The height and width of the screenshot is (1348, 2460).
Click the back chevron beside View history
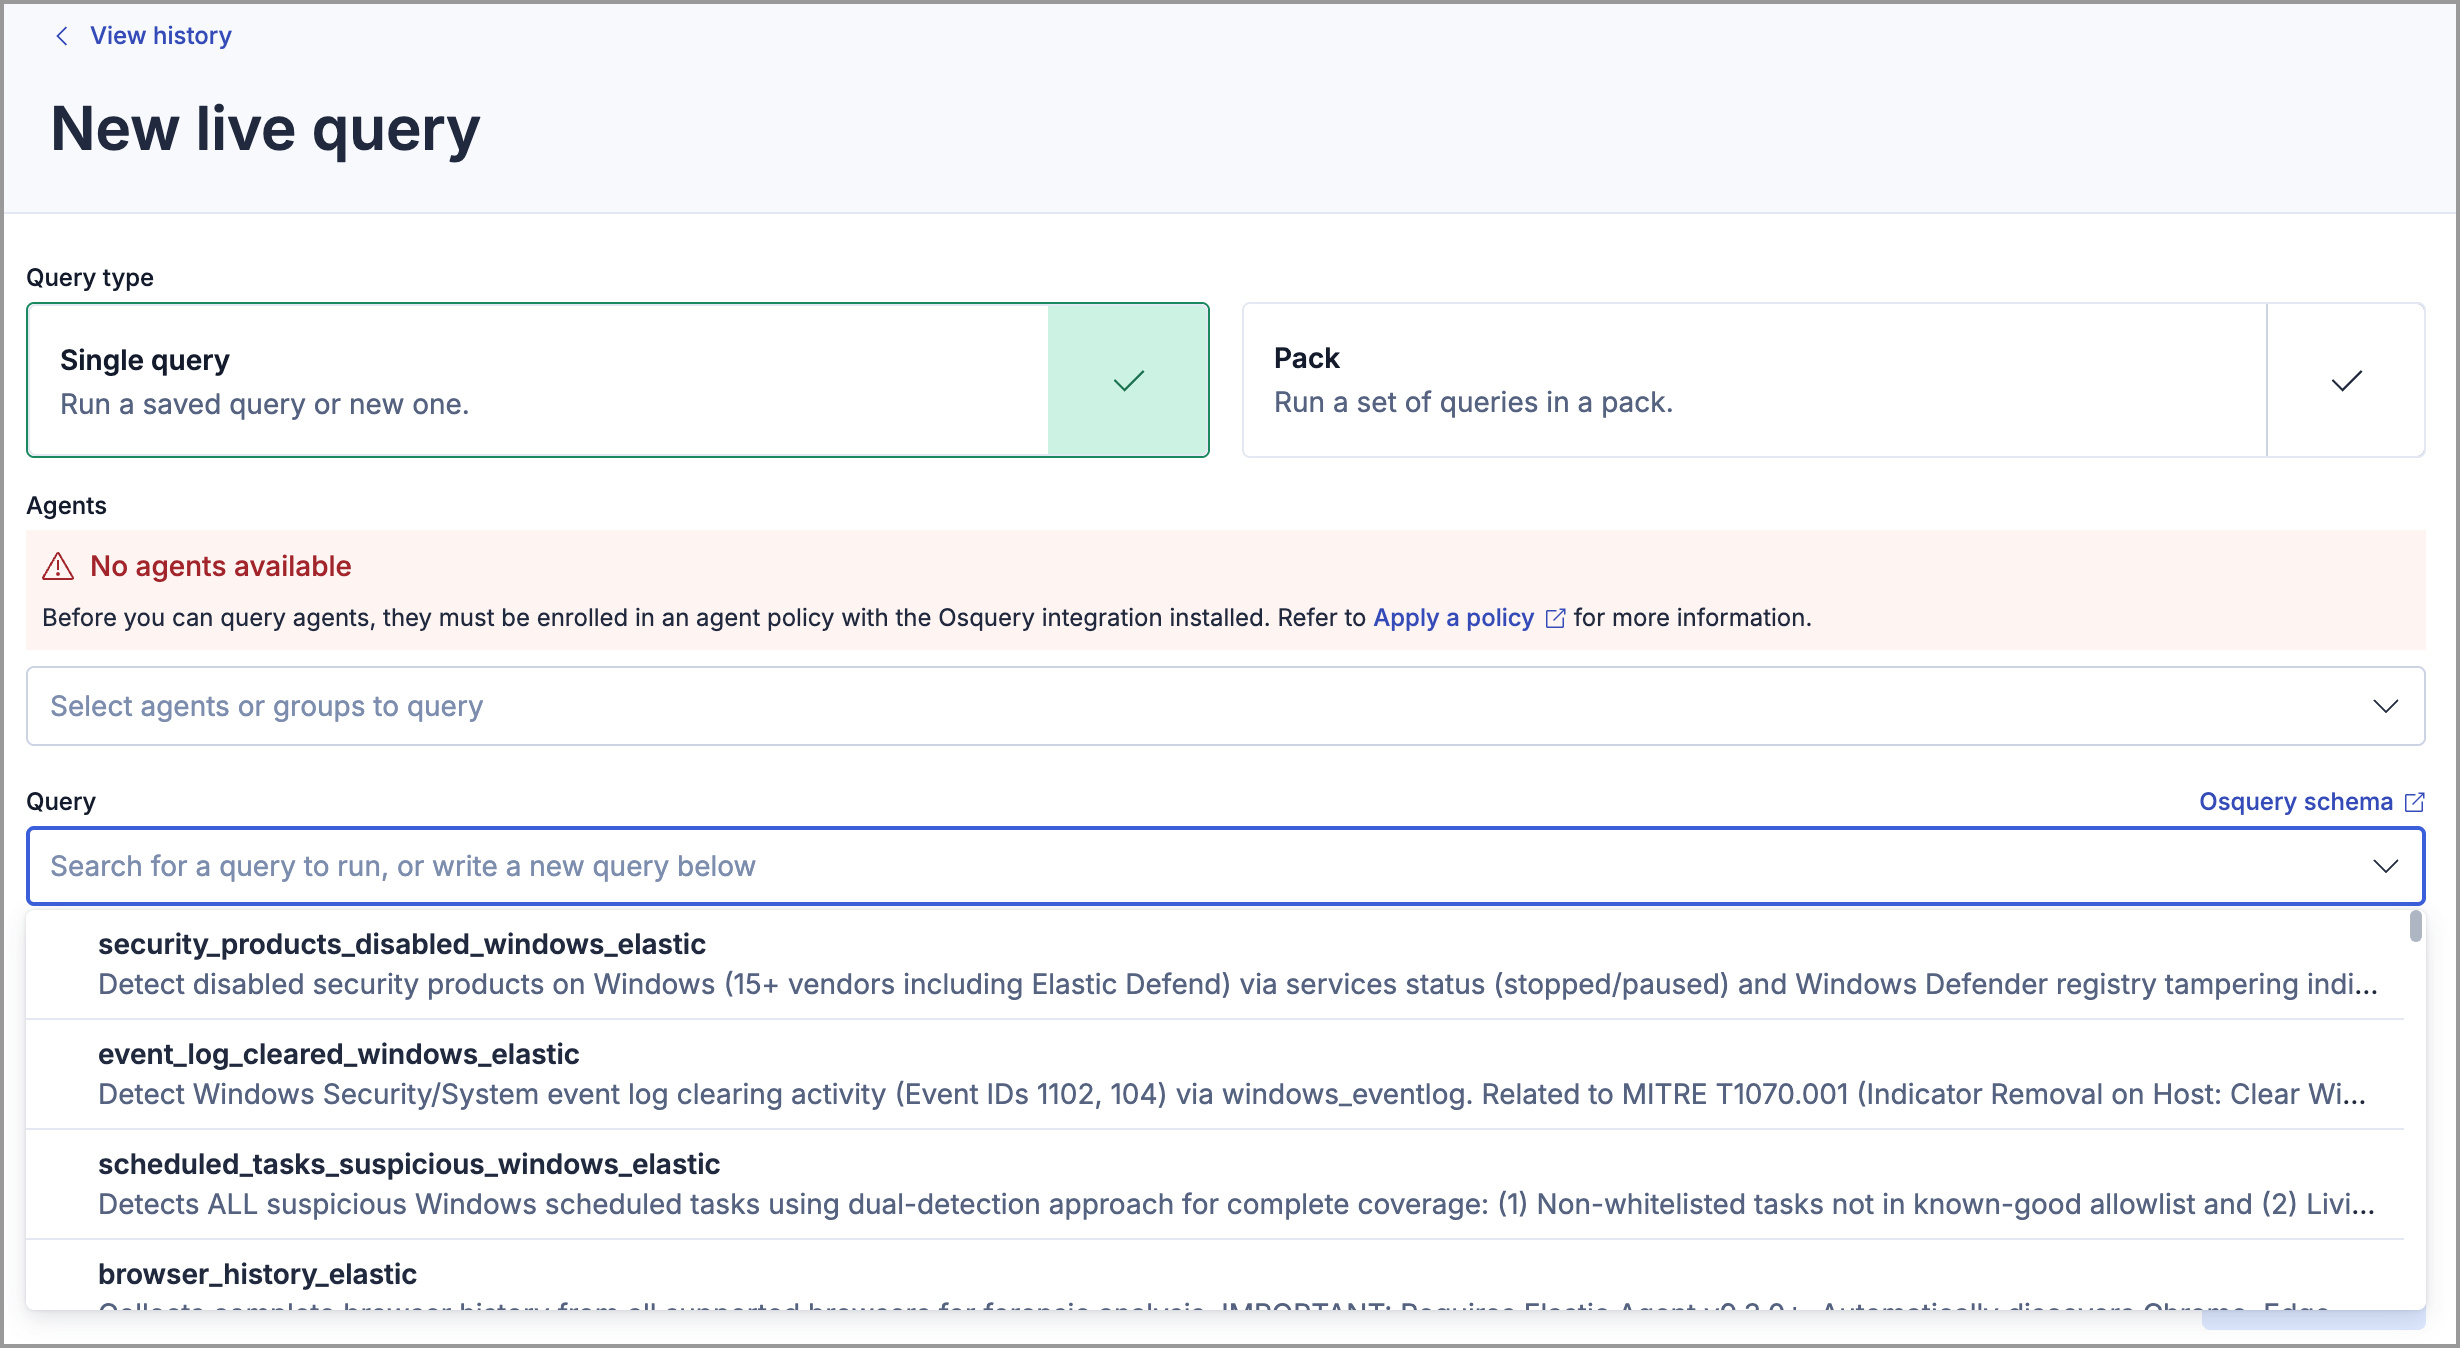pyautogui.click(x=62, y=36)
